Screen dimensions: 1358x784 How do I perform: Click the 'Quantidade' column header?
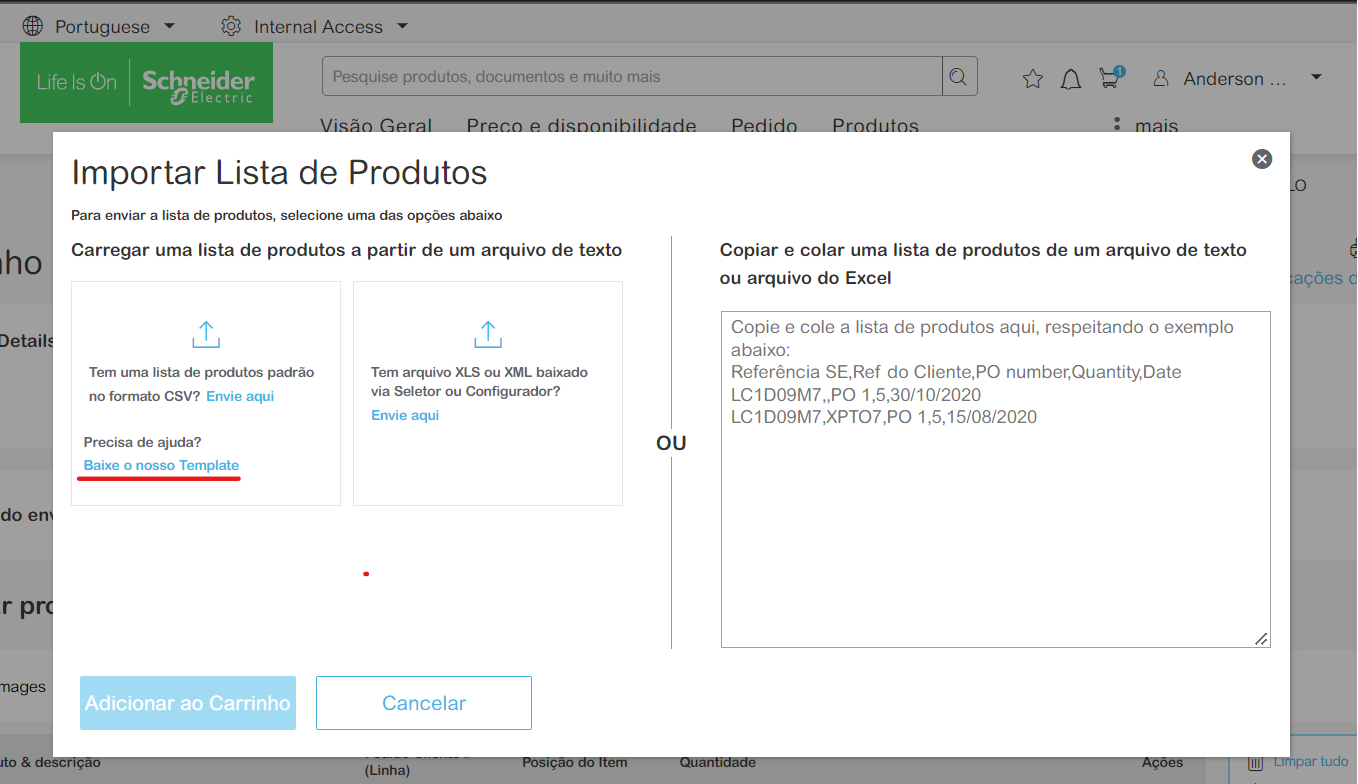(x=718, y=763)
